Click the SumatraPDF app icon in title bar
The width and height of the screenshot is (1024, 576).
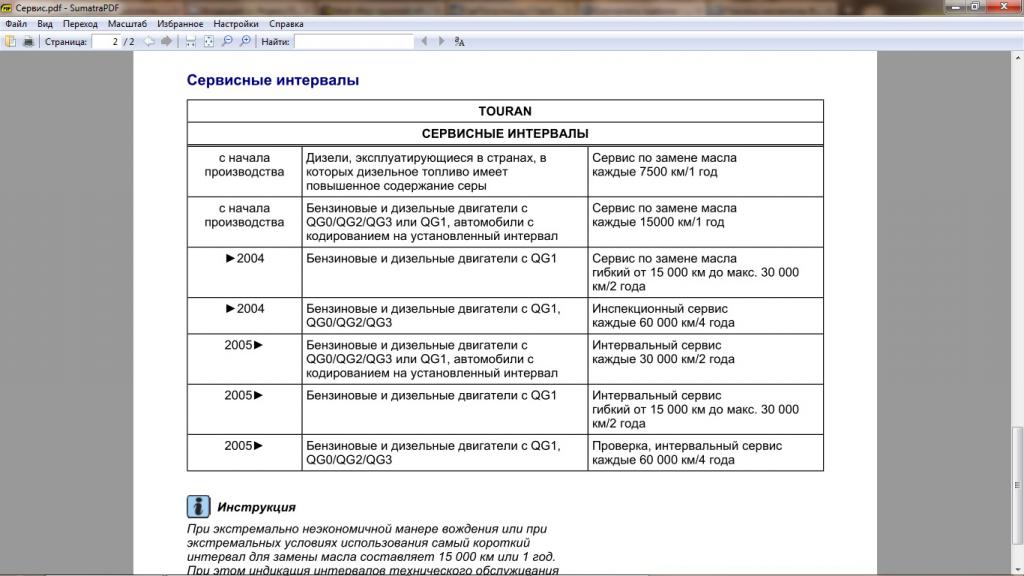[7, 8]
